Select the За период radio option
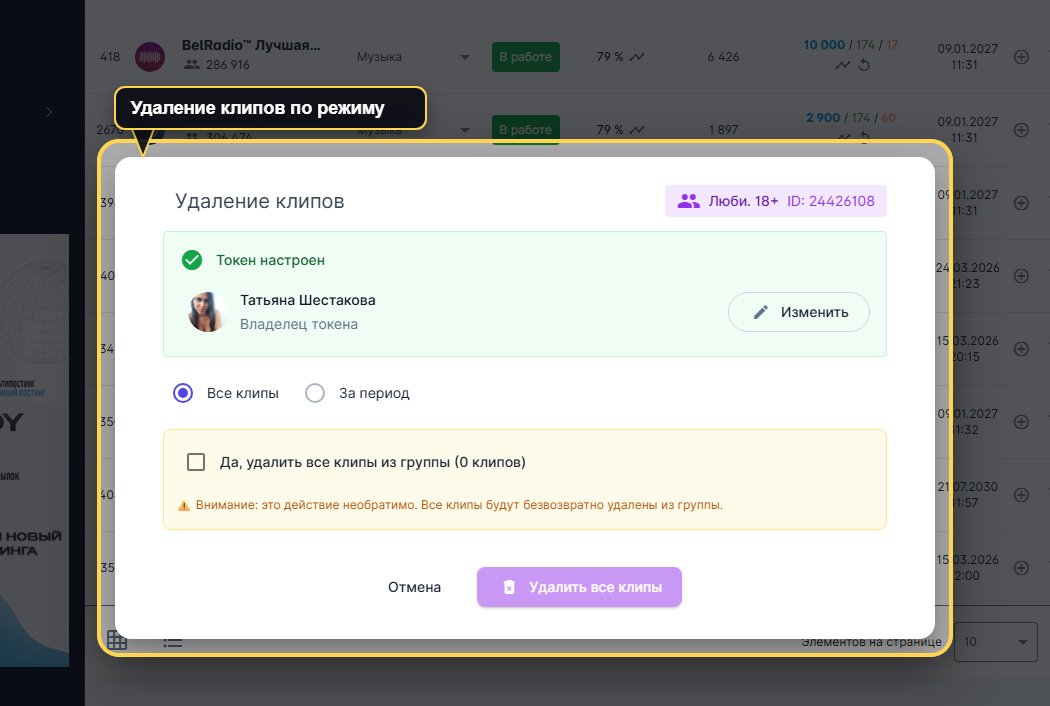Viewport: 1050px width, 706px height. (x=315, y=393)
